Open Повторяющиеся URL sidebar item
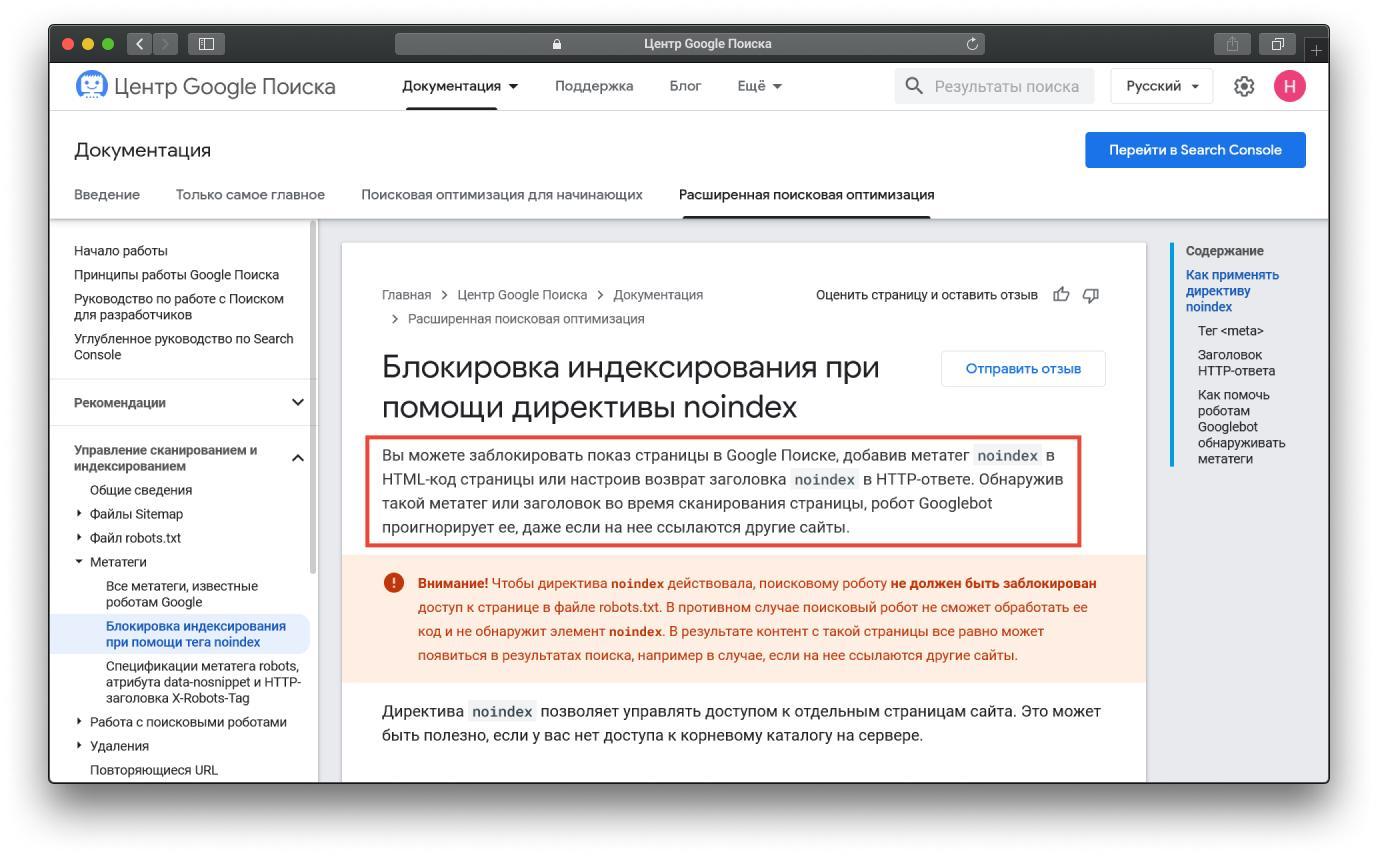Image resolution: width=1378 pixels, height=856 pixels. pos(154,770)
